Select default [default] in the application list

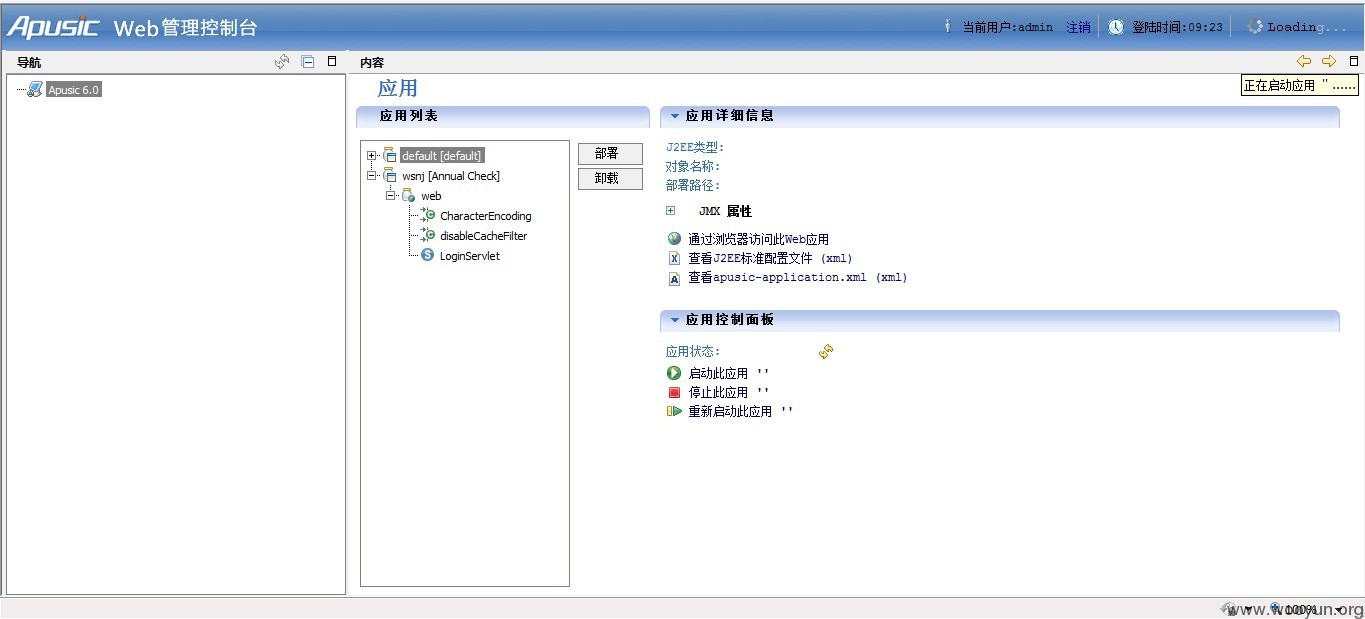pos(442,156)
